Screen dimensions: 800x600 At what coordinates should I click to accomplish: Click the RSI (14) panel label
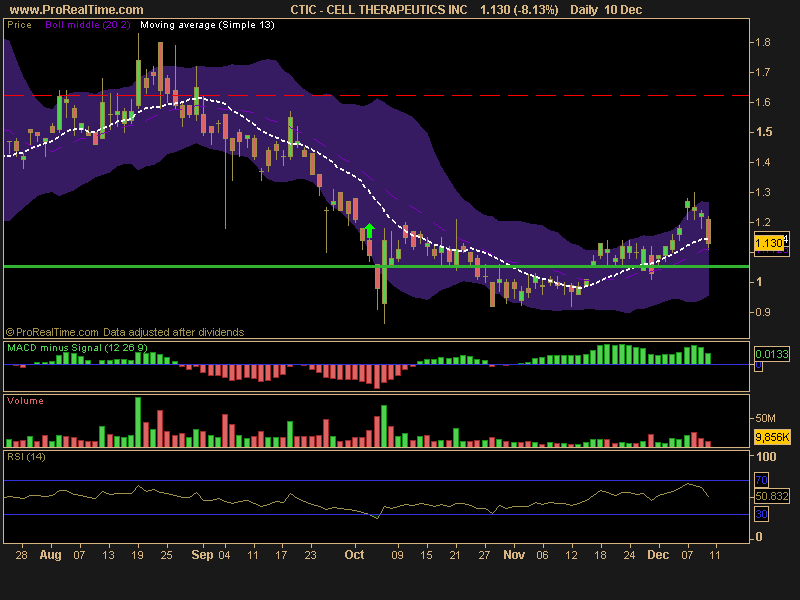[26, 457]
